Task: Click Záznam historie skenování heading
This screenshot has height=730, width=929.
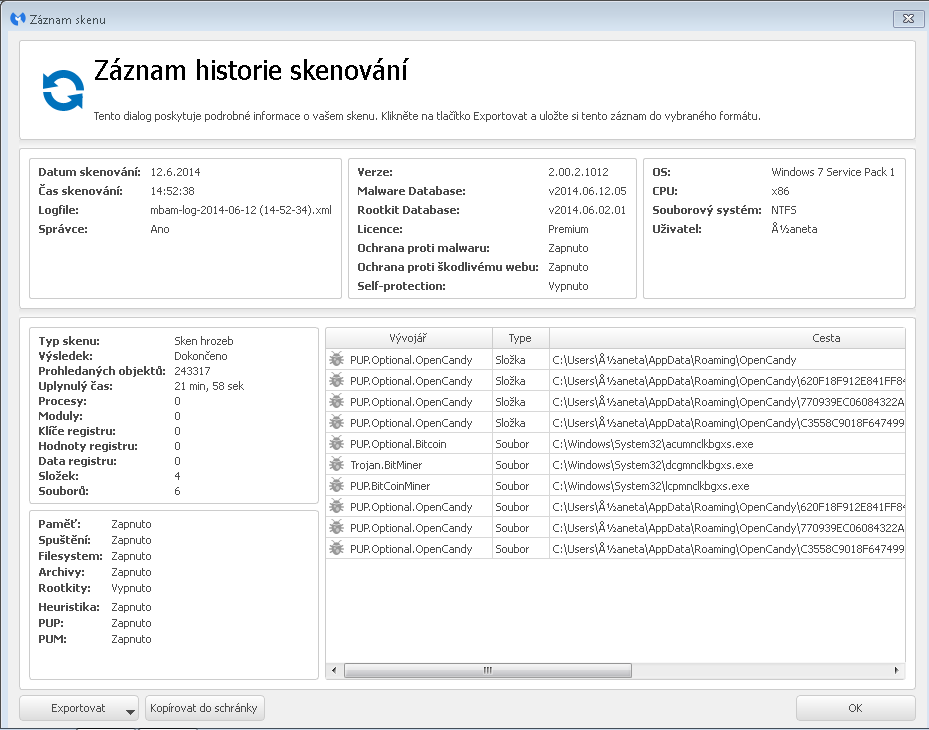Action: tap(251, 70)
